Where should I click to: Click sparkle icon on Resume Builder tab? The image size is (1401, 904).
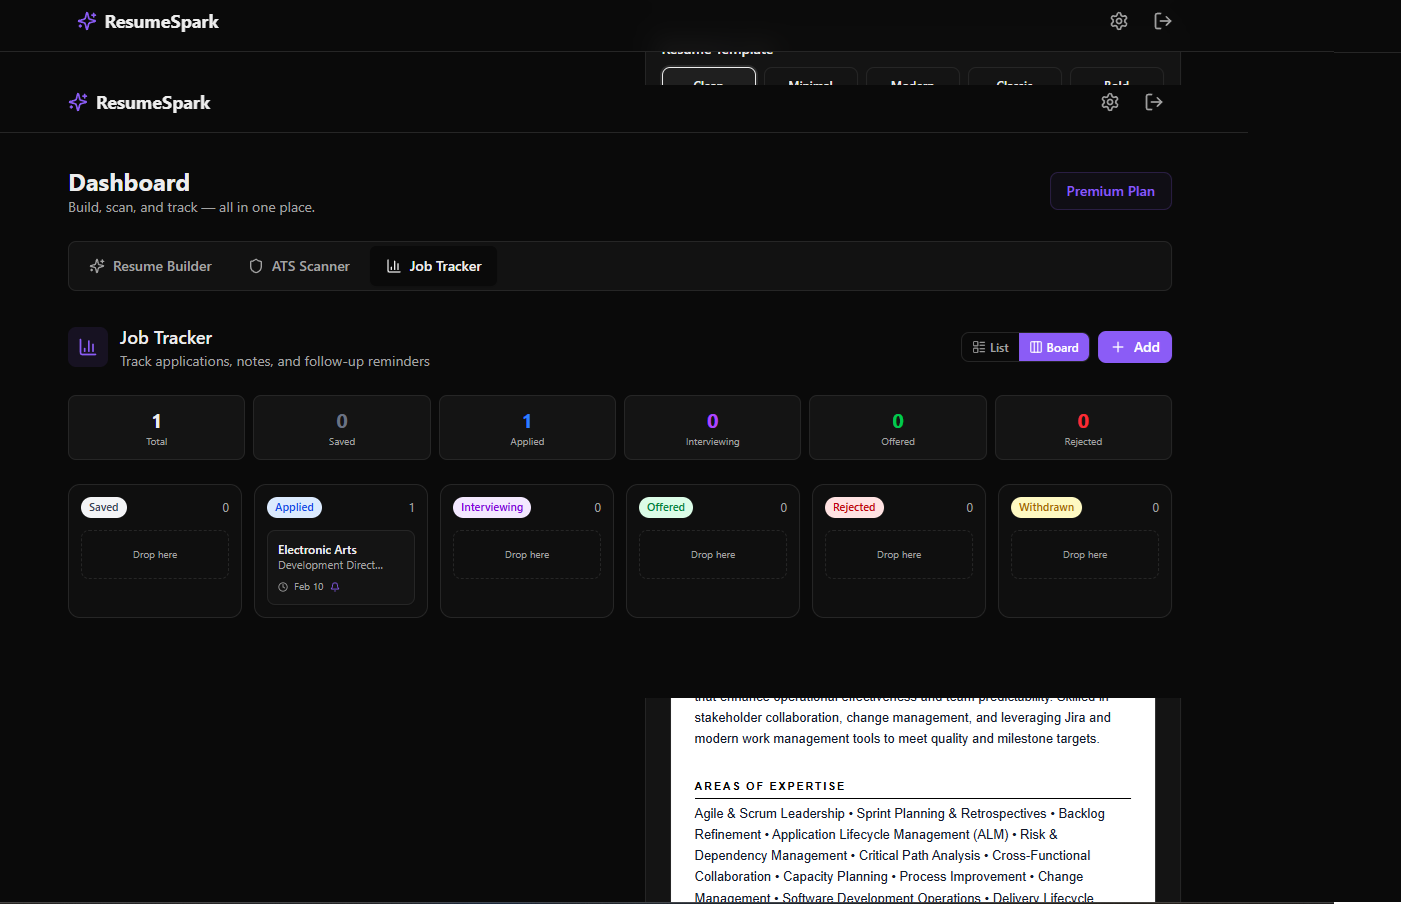(97, 266)
